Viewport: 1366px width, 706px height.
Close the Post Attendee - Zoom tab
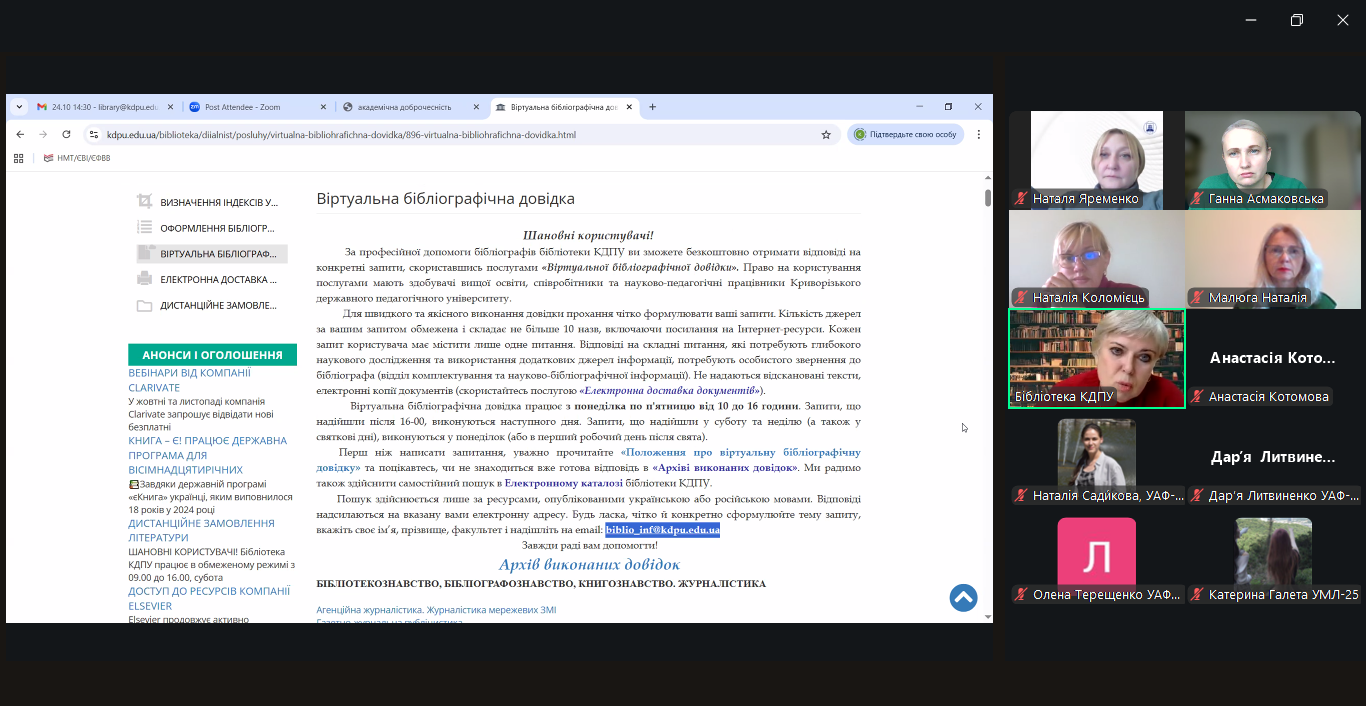(323, 107)
